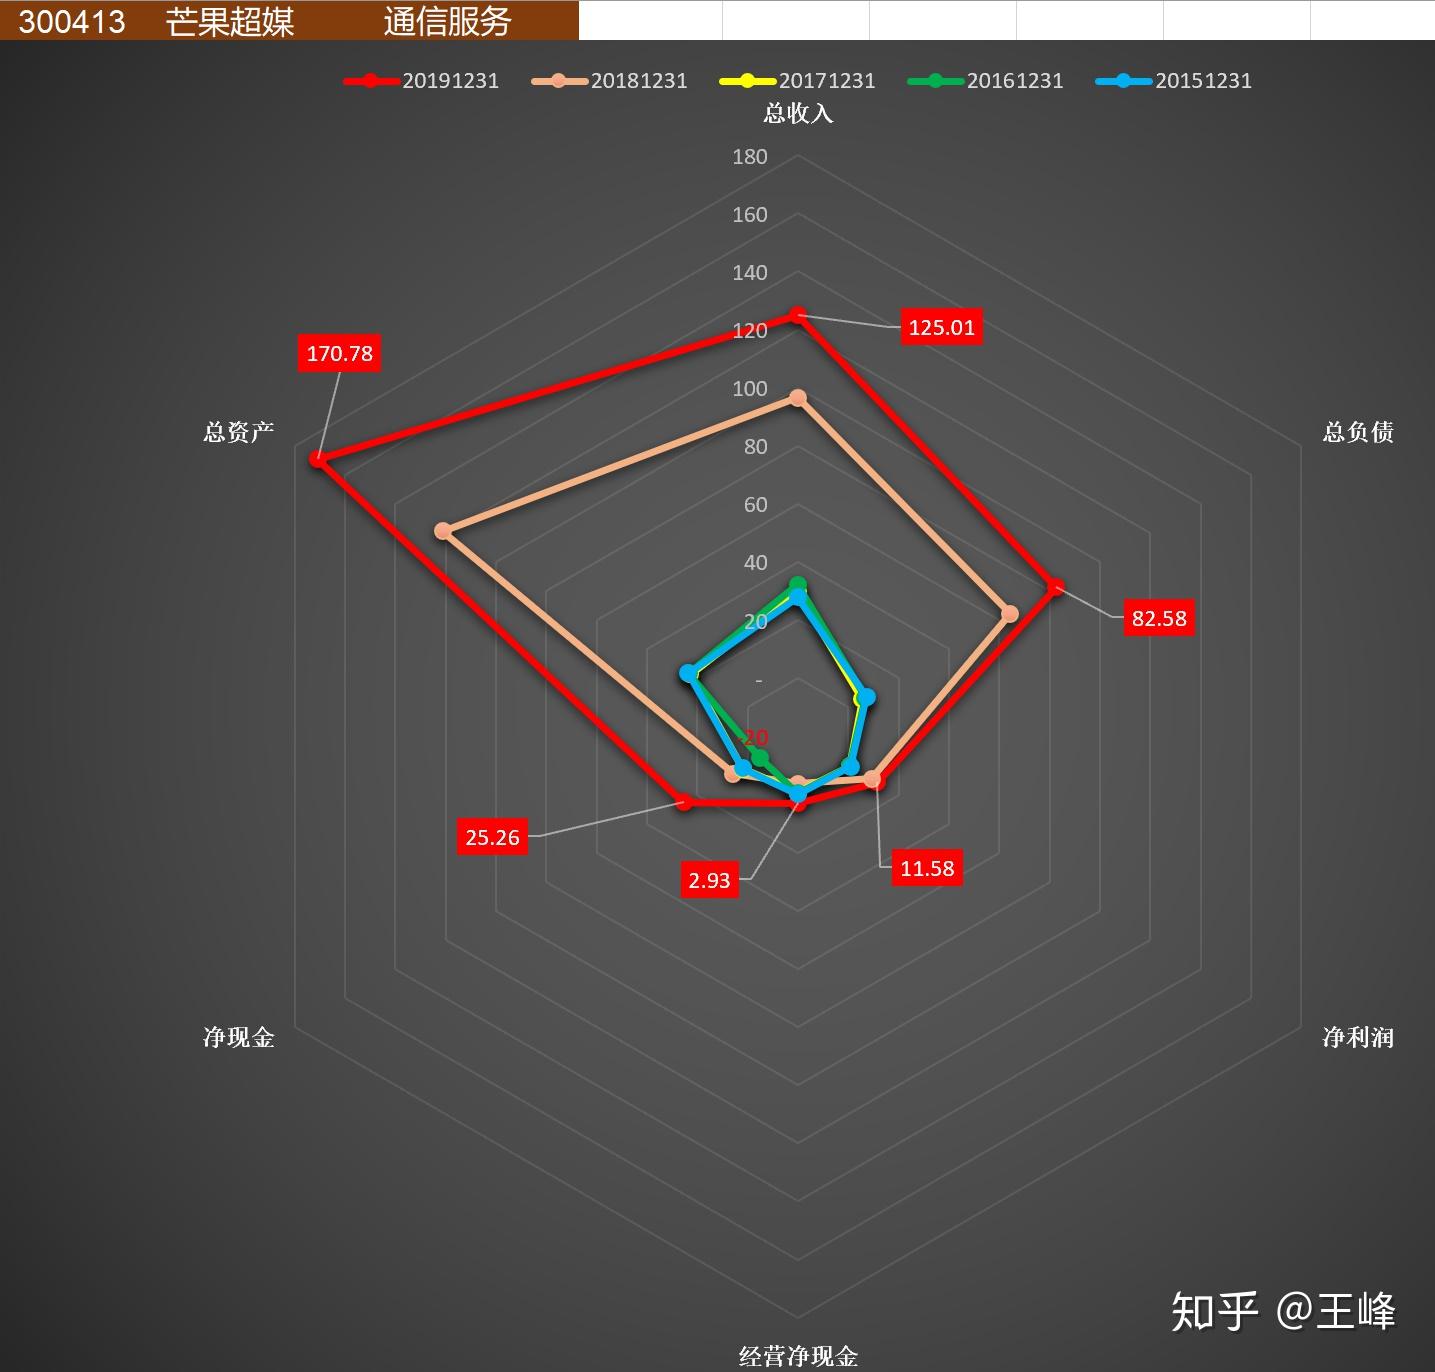
Task: Click the 2.93 data label
Action: [x=709, y=880]
